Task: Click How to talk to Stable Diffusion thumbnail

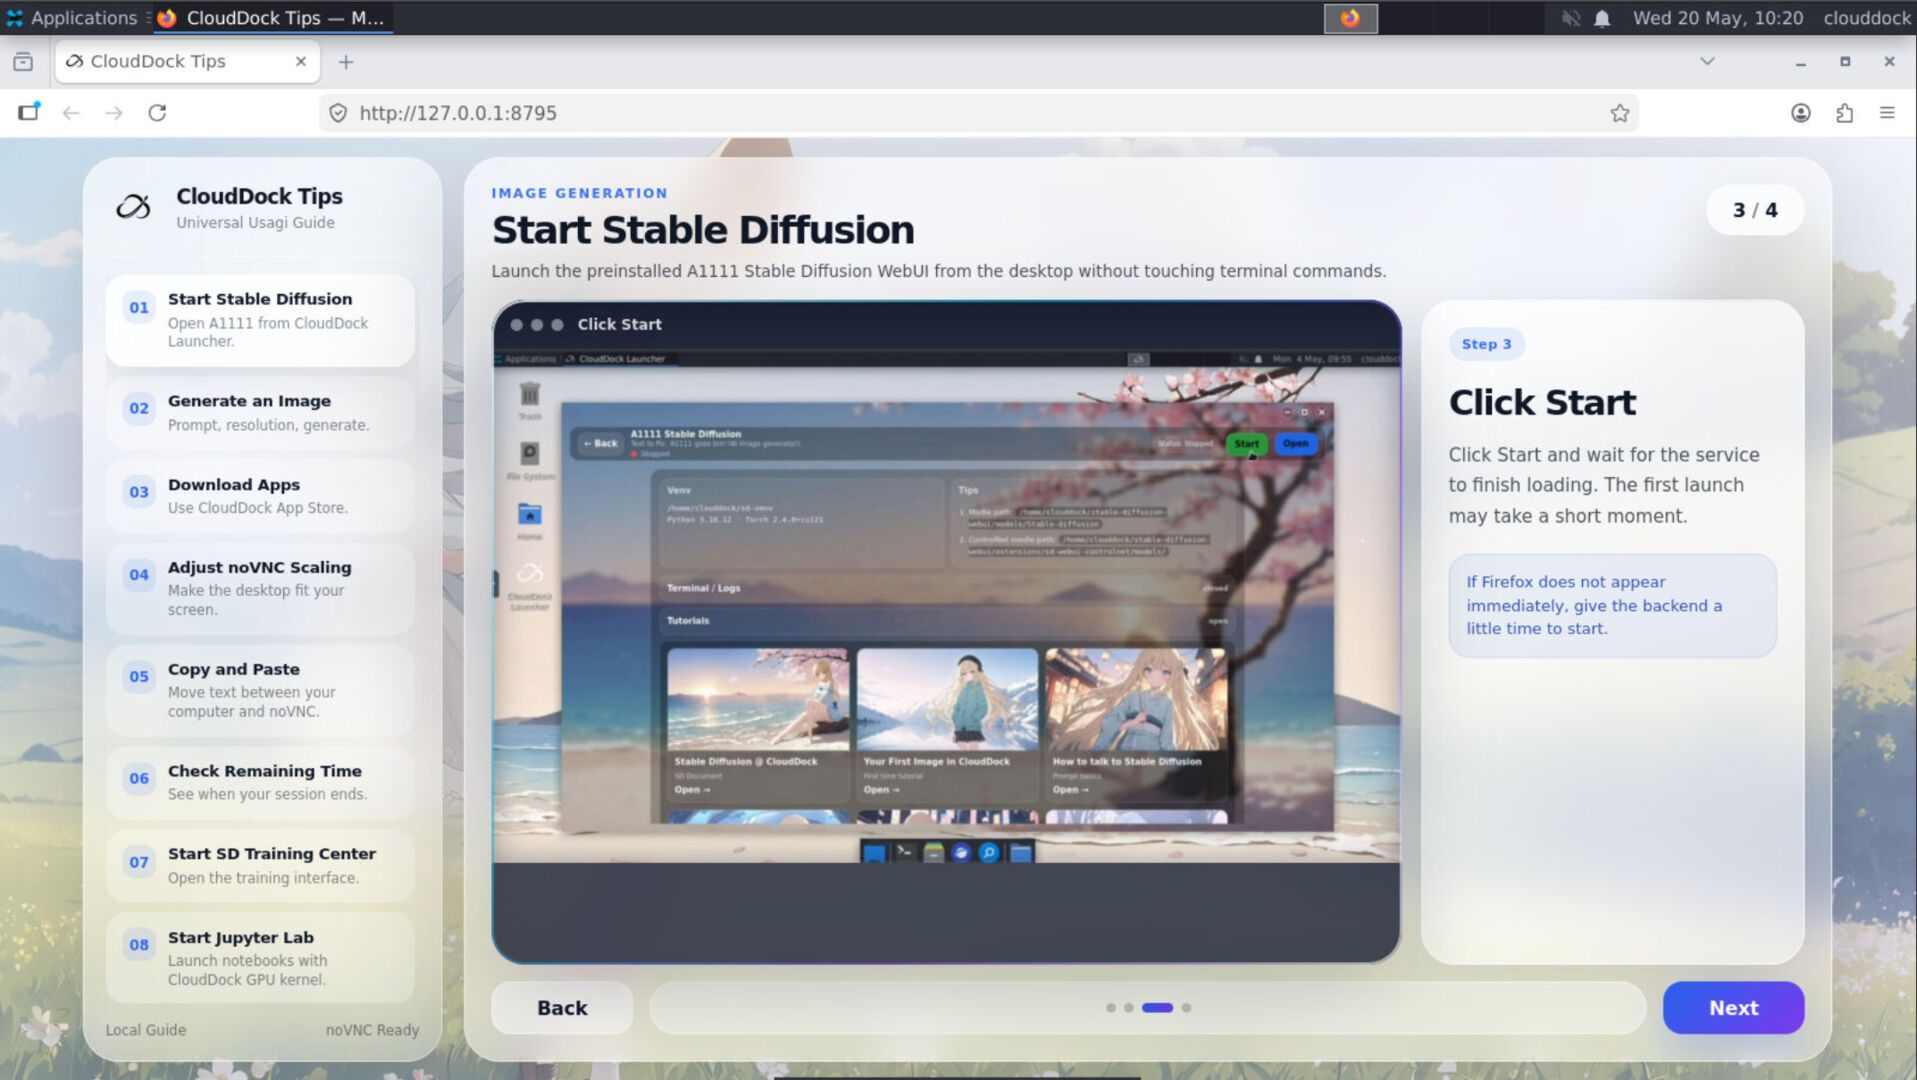Action: click(x=1136, y=699)
